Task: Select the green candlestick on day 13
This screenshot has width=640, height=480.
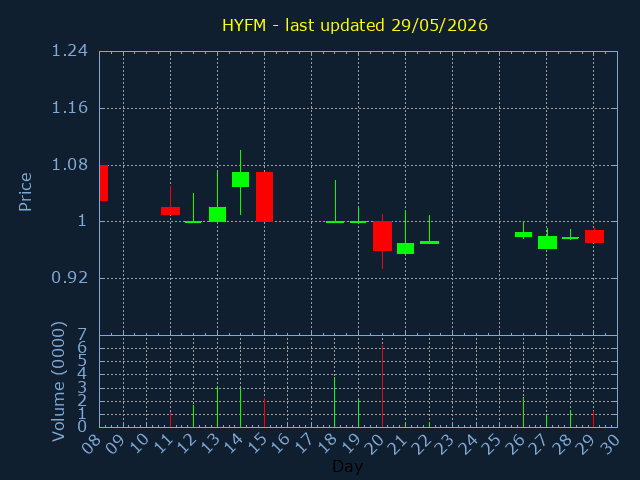Action: click(x=217, y=214)
